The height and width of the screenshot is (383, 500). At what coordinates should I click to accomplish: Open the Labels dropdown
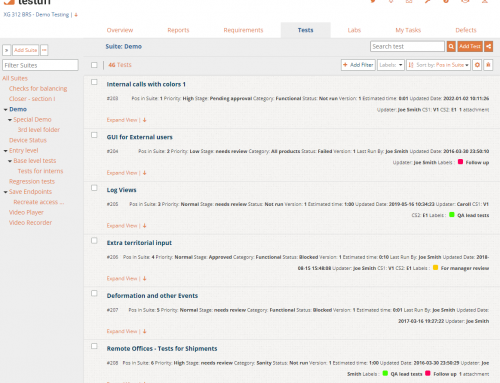coord(391,65)
